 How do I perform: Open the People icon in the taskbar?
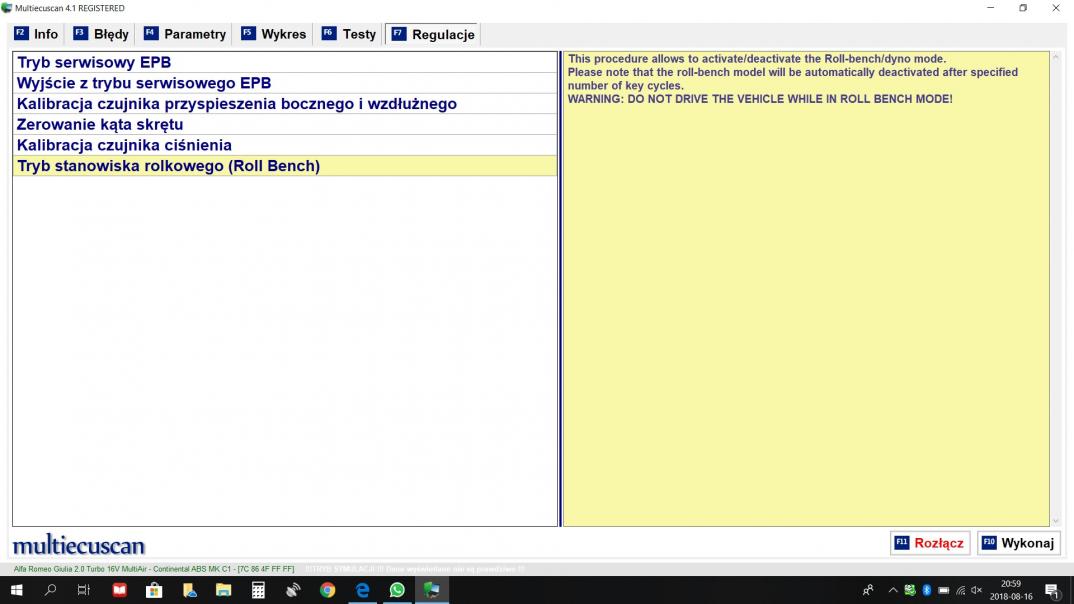click(x=868, y=590)
